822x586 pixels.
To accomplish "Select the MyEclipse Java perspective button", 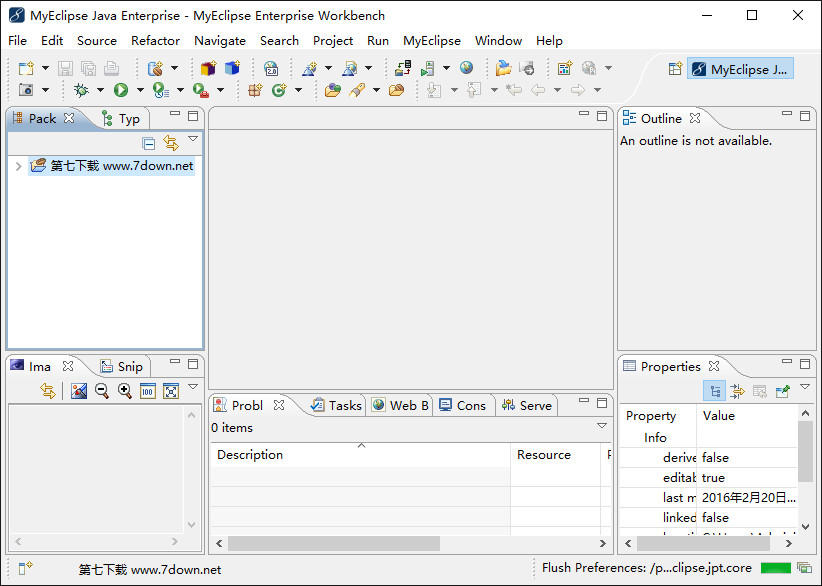I will [740, 69].
